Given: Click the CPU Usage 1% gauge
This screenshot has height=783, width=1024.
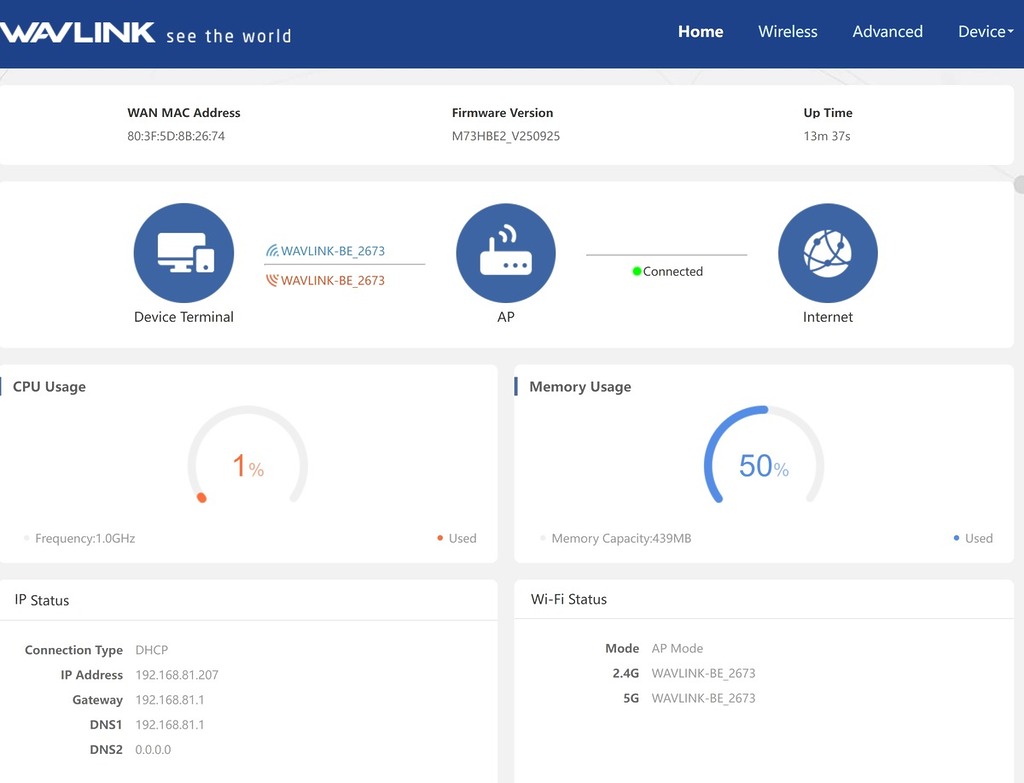Looking at the screenshot, I should point(247,465).
